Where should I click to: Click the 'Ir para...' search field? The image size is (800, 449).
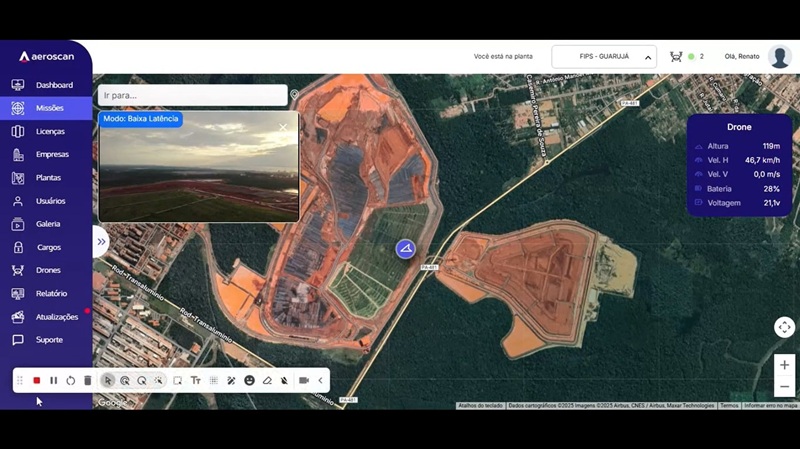tap(193, 95)
